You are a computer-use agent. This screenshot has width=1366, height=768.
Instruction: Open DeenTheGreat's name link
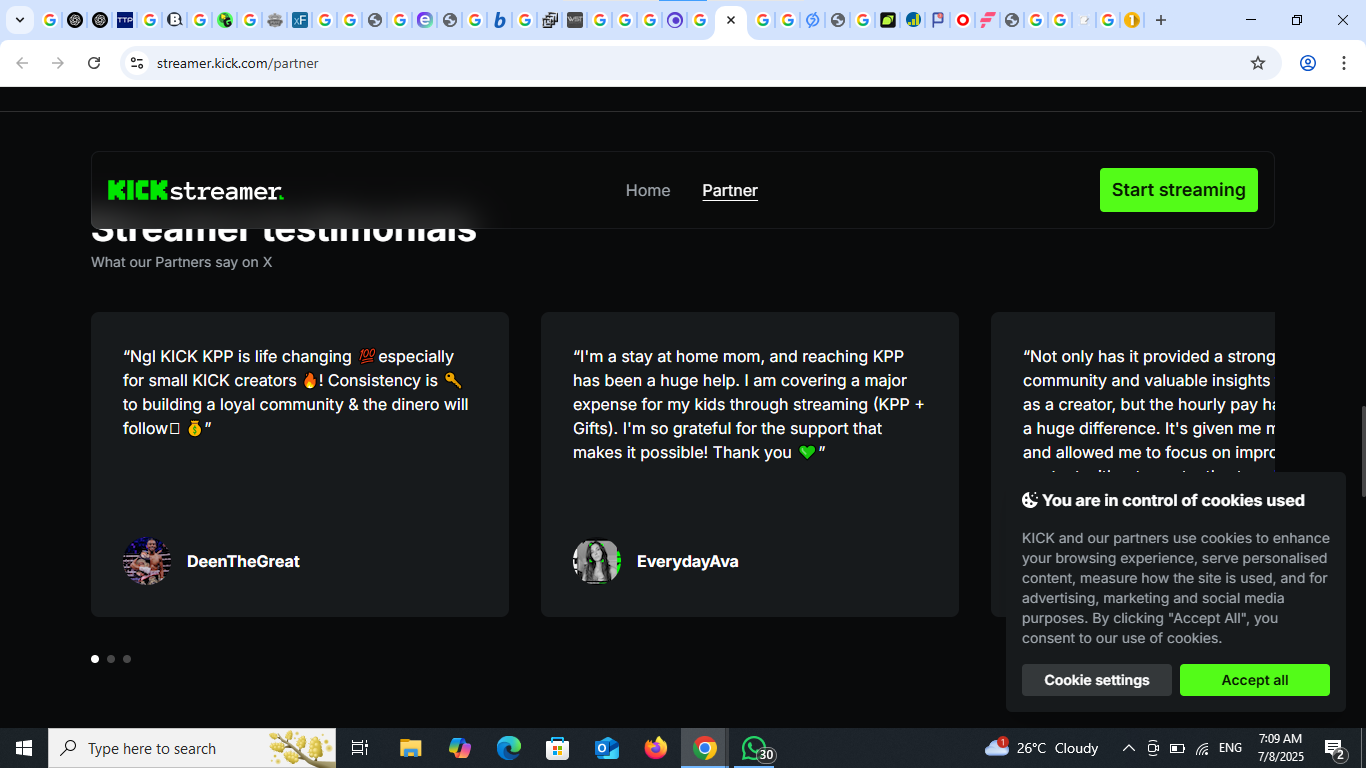coord(243,562)
